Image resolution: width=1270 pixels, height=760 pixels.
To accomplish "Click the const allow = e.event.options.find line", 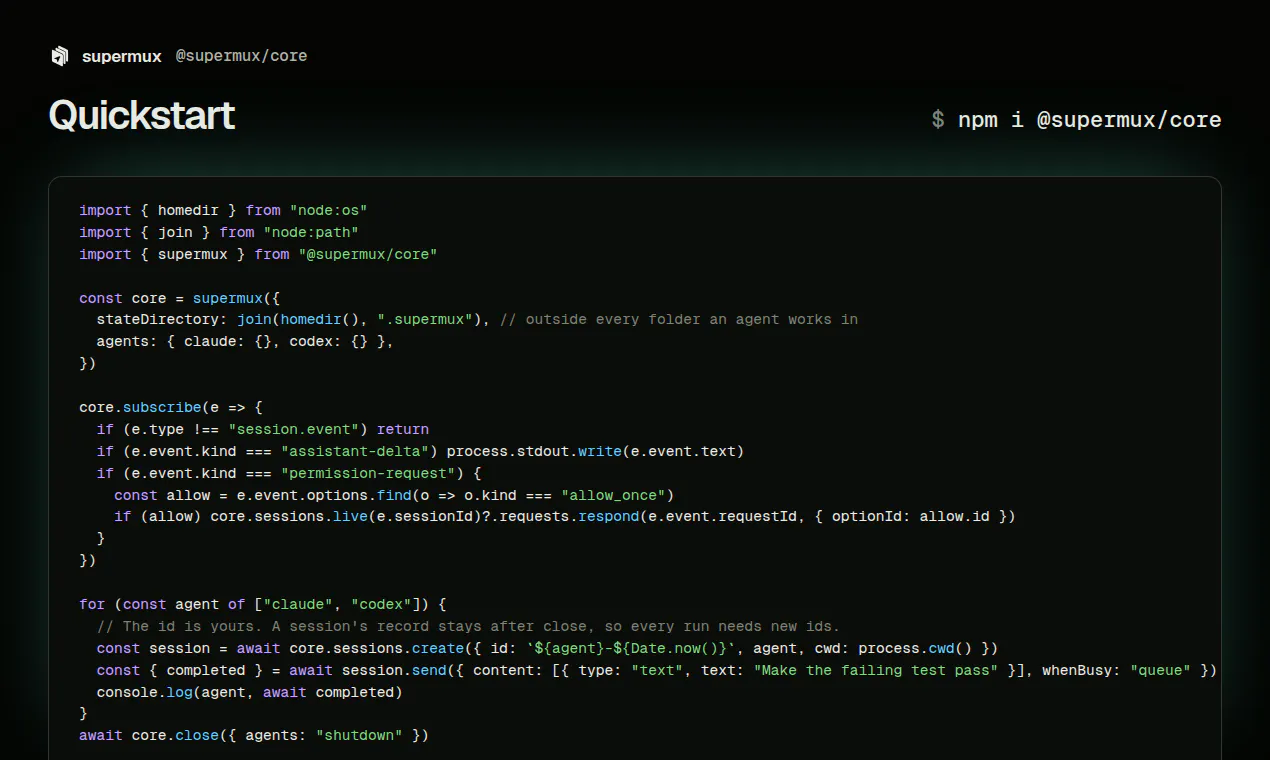I will coord(394,496).
